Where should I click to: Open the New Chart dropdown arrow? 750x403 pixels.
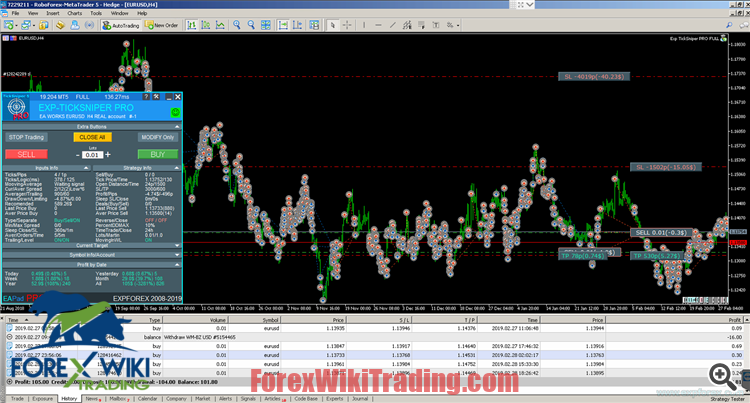[x=16, y=25]
